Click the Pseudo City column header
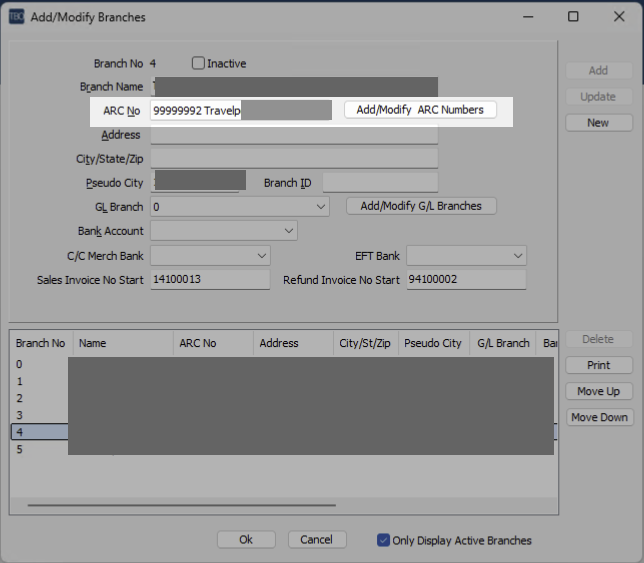This screenshot has height=563, width=644. [432, 343]
